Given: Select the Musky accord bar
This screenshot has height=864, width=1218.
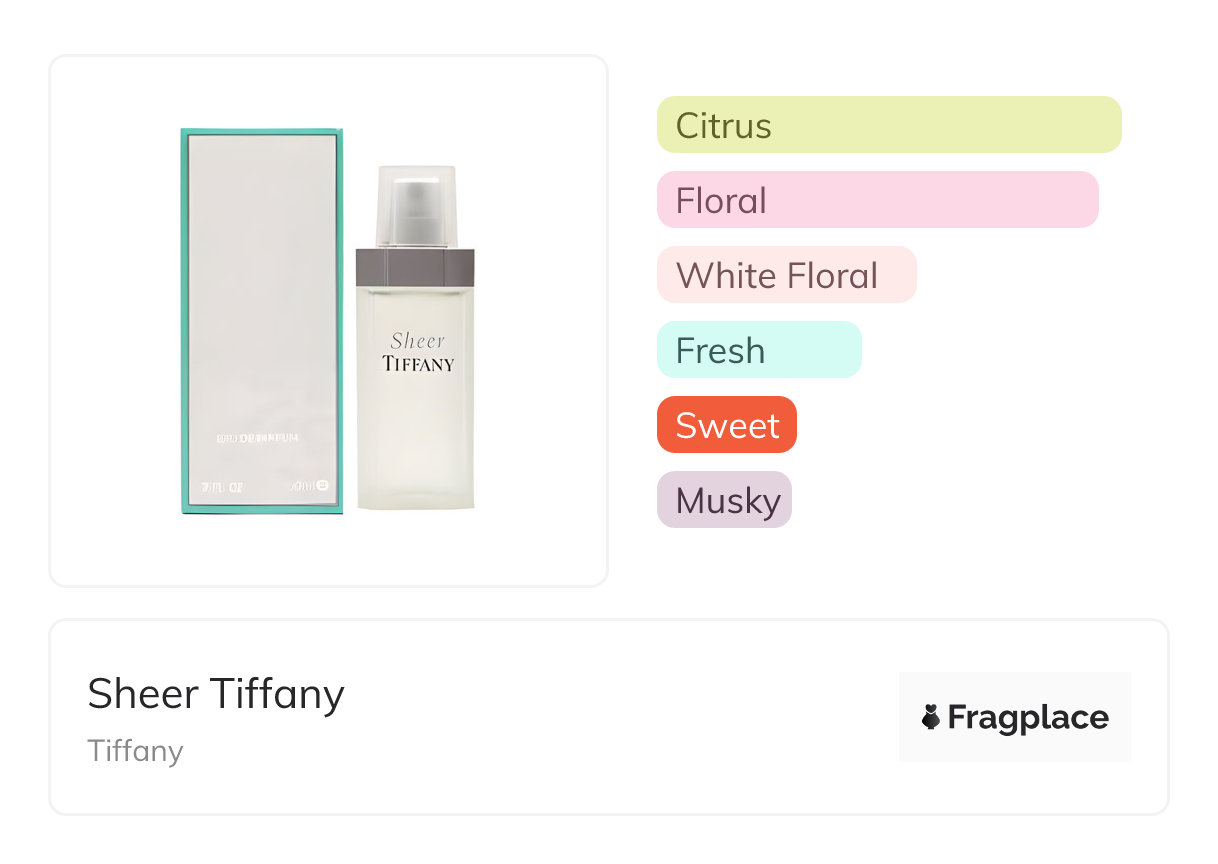Looking at the screenshot, I should 724,500.
